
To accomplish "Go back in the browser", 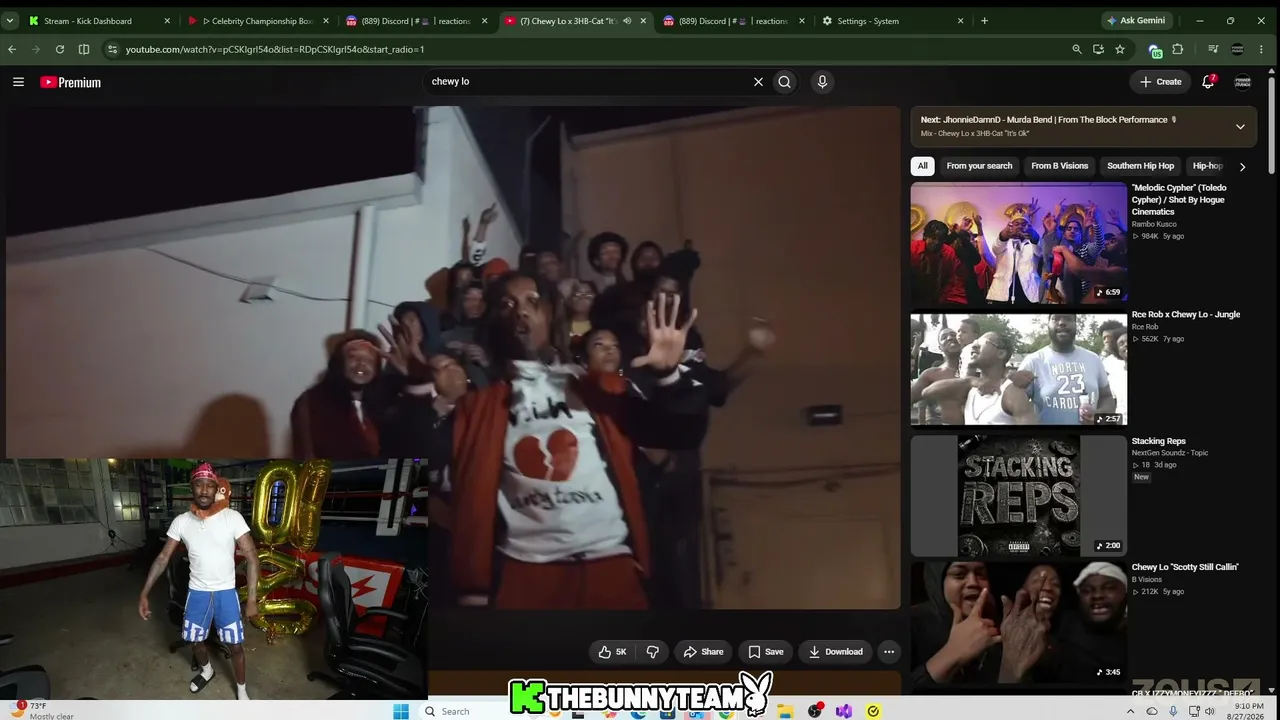I will [12, 49].
